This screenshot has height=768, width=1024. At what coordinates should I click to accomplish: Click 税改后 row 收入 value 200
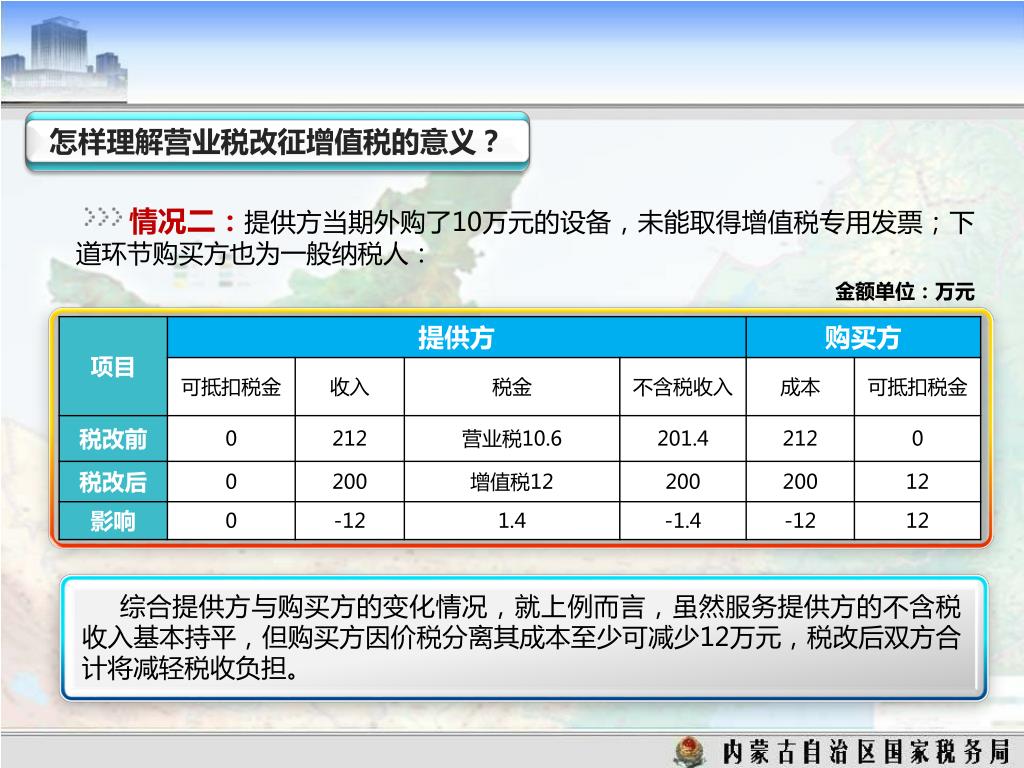[349, 482]
